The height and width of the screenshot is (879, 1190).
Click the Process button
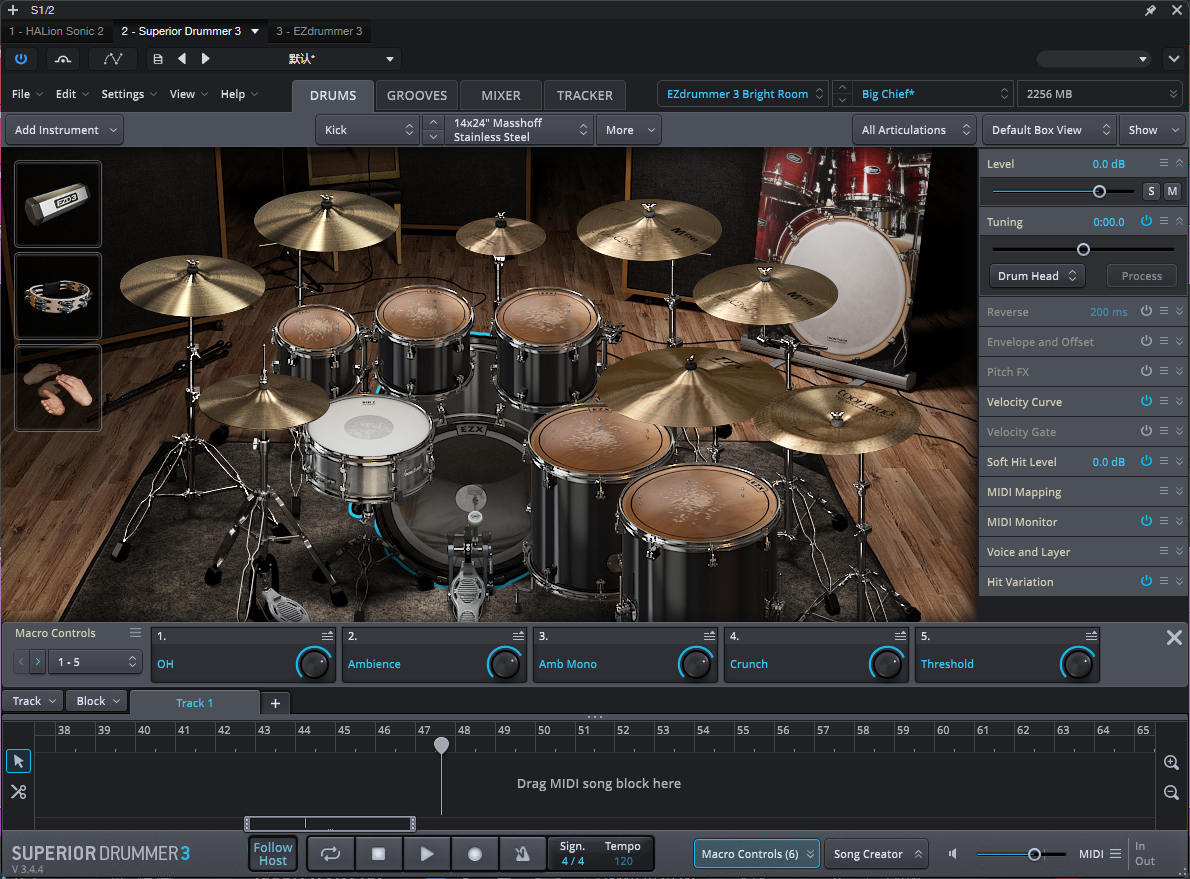point(1141,276)
